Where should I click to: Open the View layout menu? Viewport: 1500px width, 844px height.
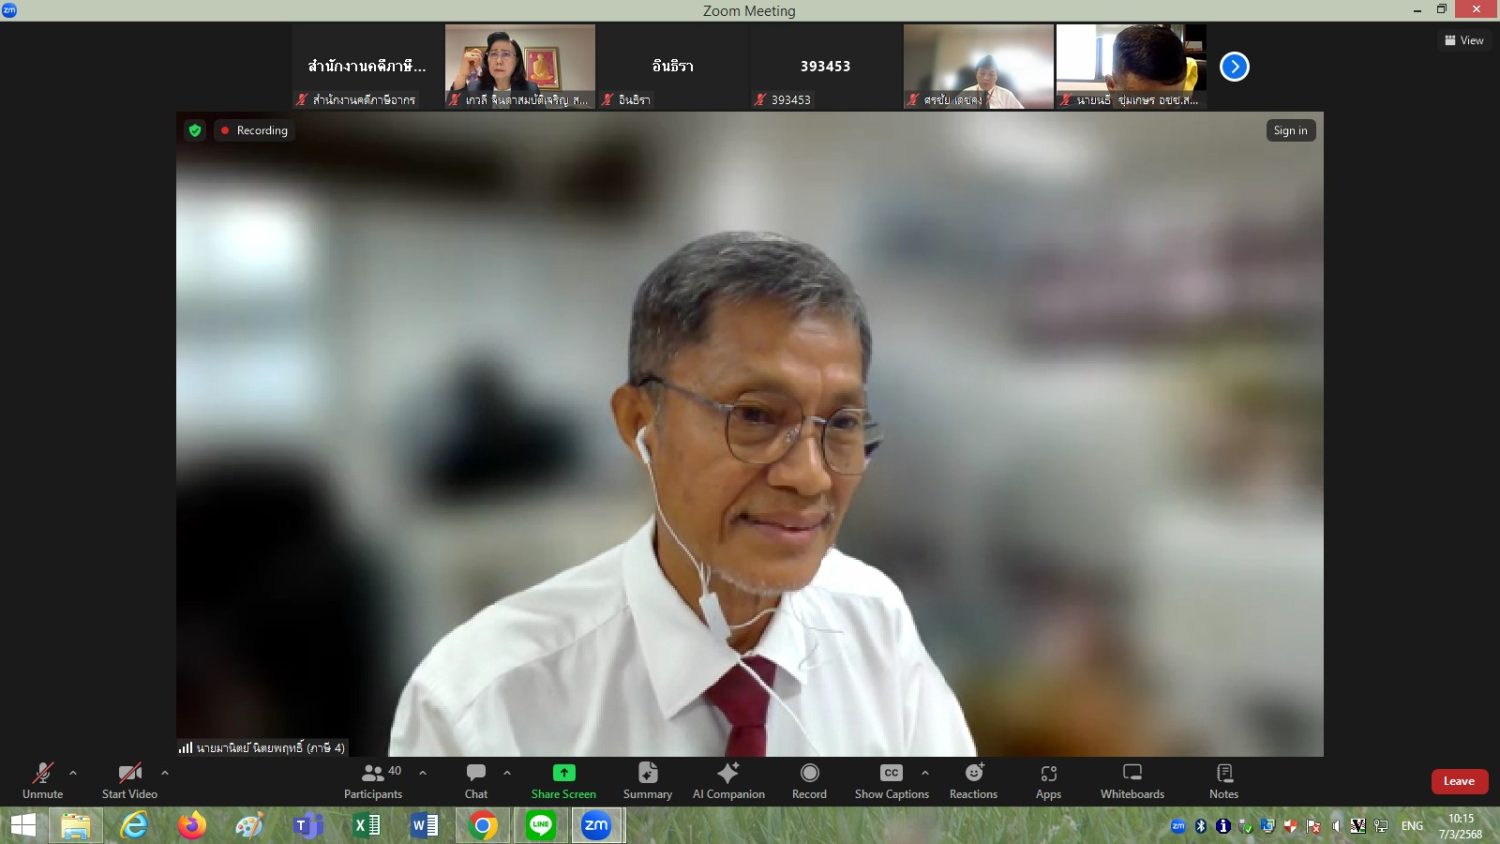(1464, 40)
